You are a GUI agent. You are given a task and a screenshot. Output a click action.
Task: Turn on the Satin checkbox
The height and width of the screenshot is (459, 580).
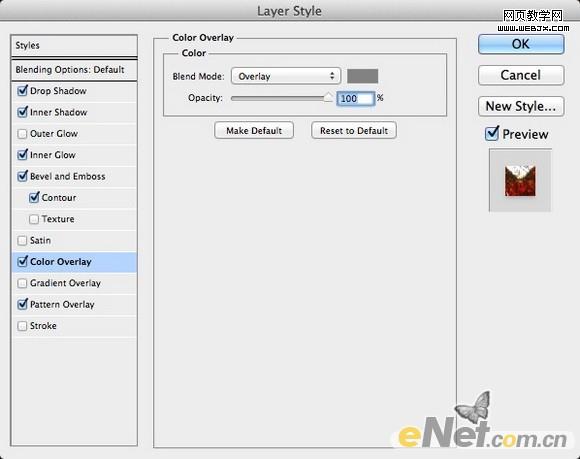(22, 240)
